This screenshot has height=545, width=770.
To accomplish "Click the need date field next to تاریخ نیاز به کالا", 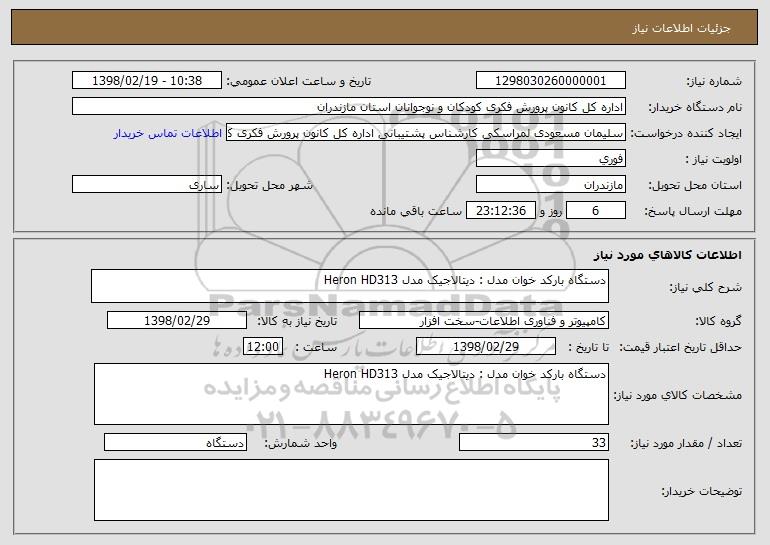I will [177, 321].
